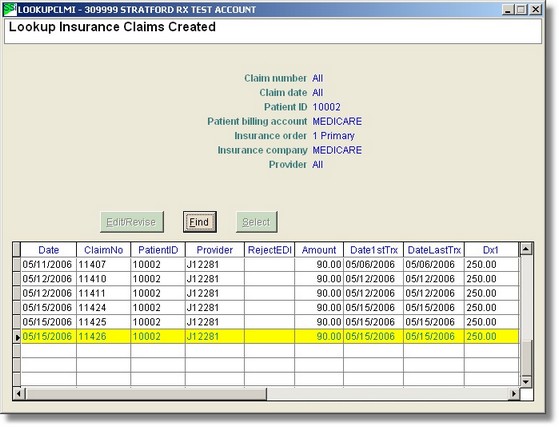Select claim number 11411 cell

pyautogui.click(x=103, y=293)
